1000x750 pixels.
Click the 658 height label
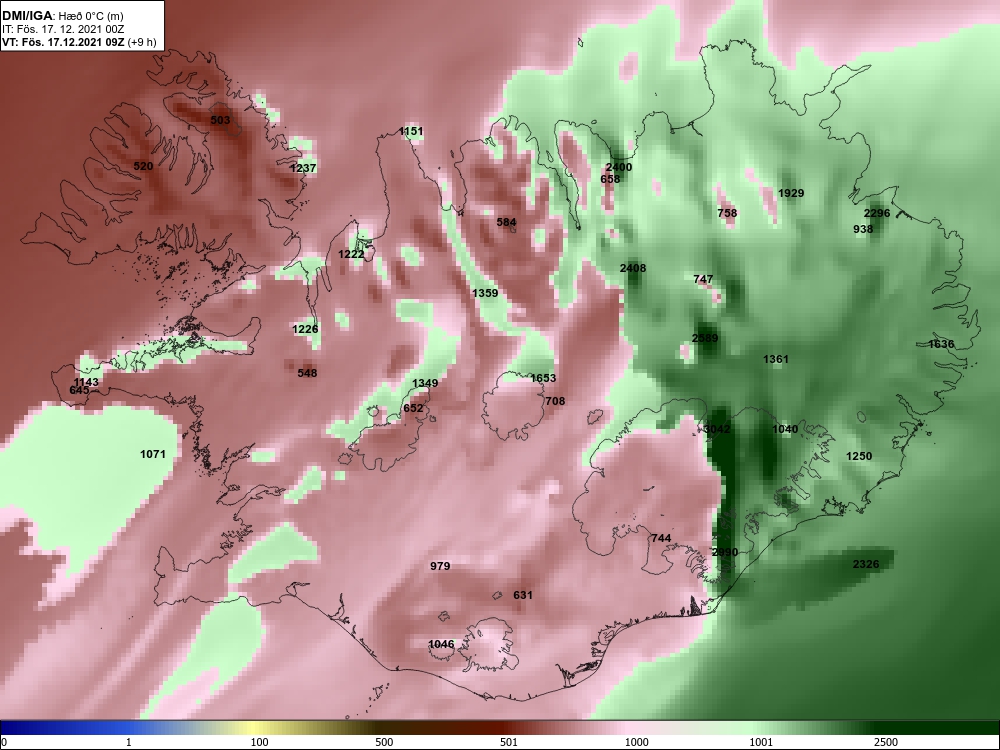[610, 179]
